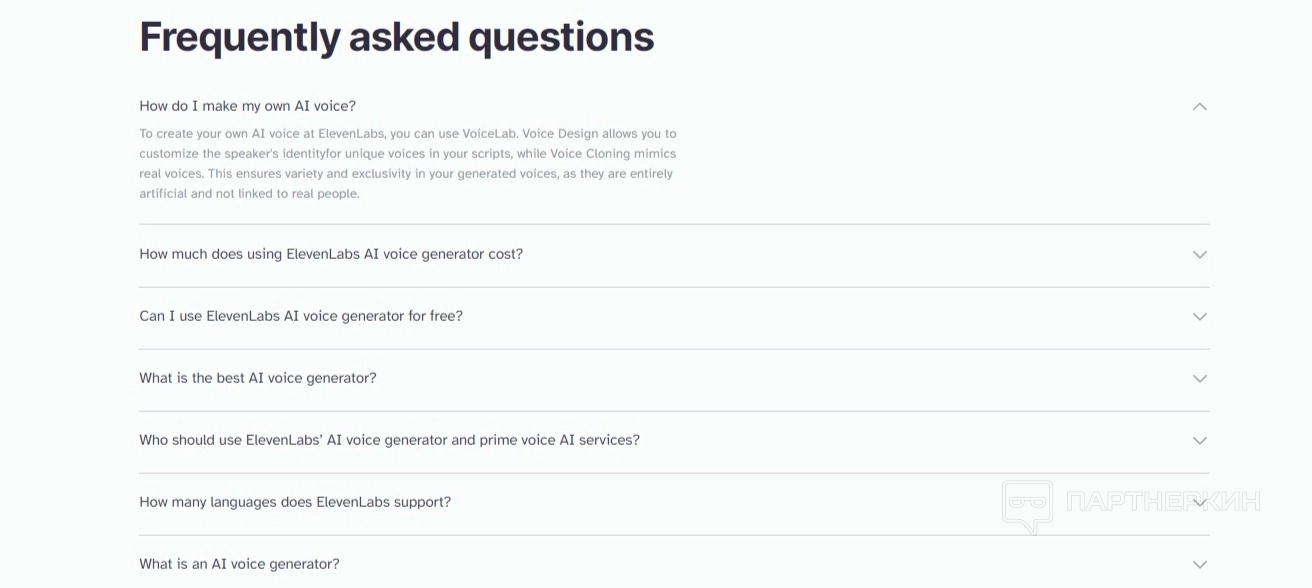This screenshot has height=588, width=1312.
Task: Expand 'Who should use ElevenLabs' AI voice generator' question
Action: pyautogui.click(x=389, y=440)
